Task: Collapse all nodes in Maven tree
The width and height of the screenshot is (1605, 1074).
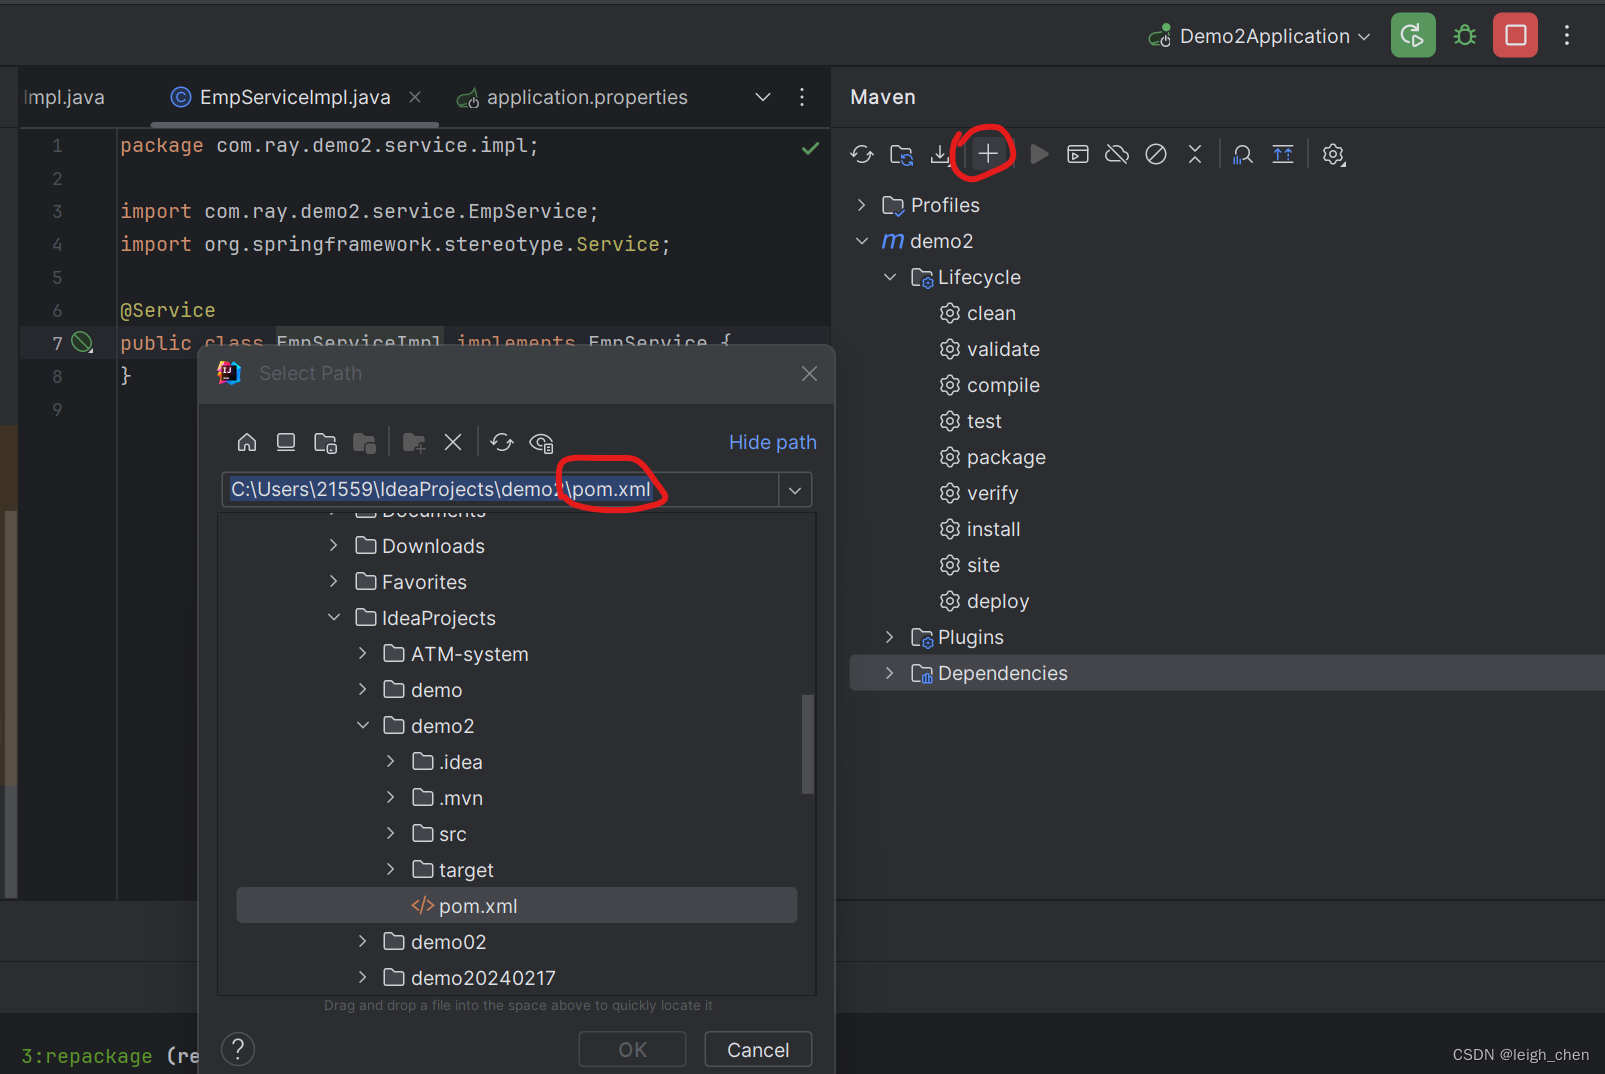Action: tap(1195, 154)
